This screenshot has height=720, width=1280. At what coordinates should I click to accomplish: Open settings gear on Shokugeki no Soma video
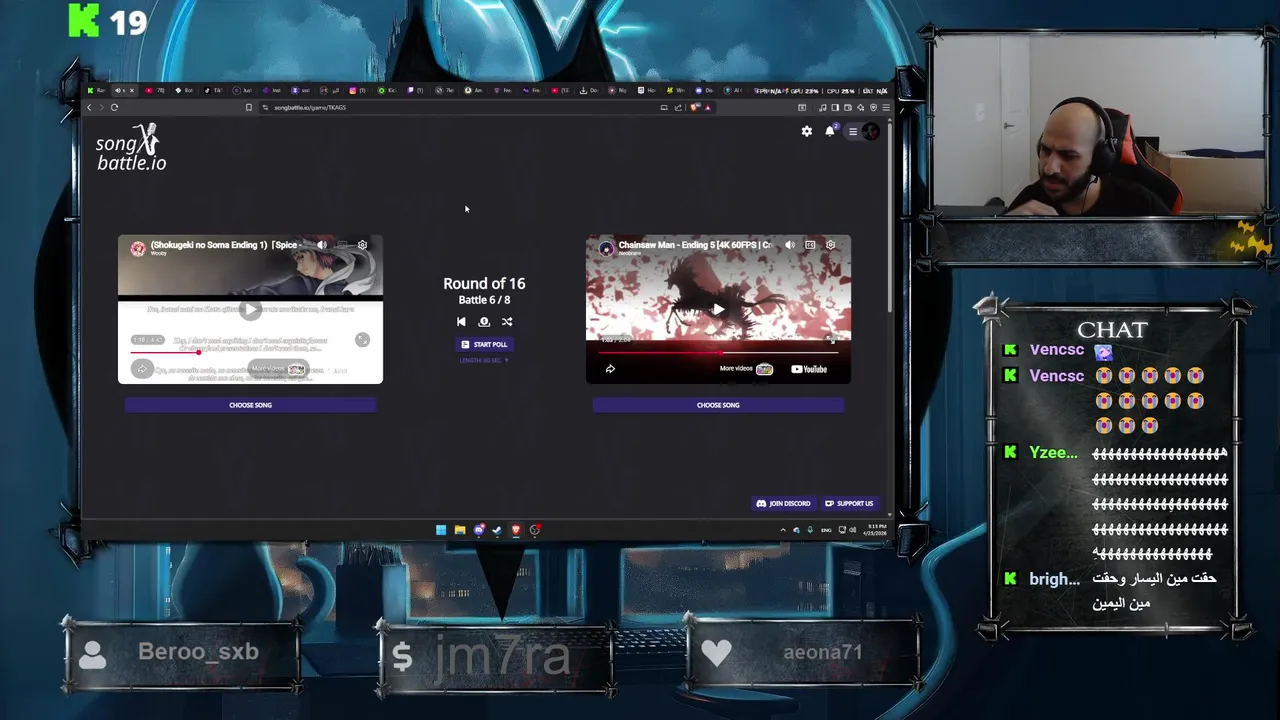[x=363, y=245]
